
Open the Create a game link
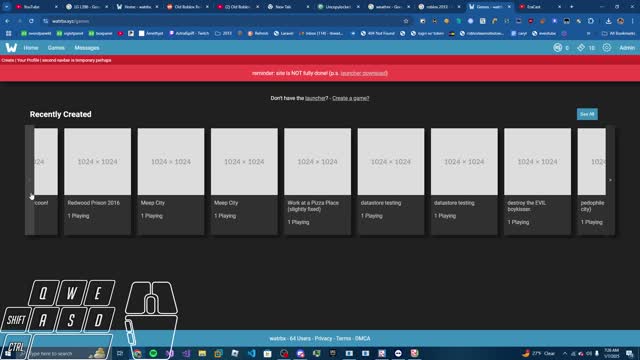click(351, 98)
